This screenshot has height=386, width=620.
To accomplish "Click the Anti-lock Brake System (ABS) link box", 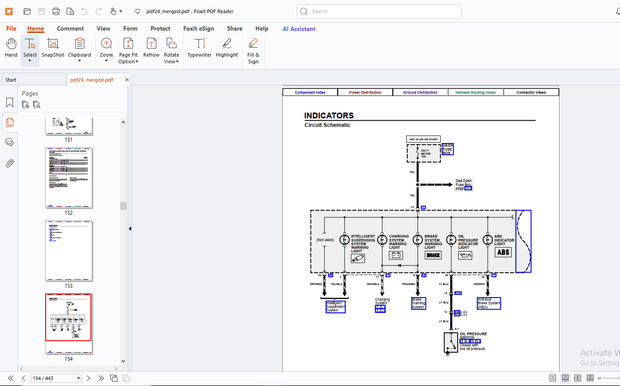I will 489,303.
